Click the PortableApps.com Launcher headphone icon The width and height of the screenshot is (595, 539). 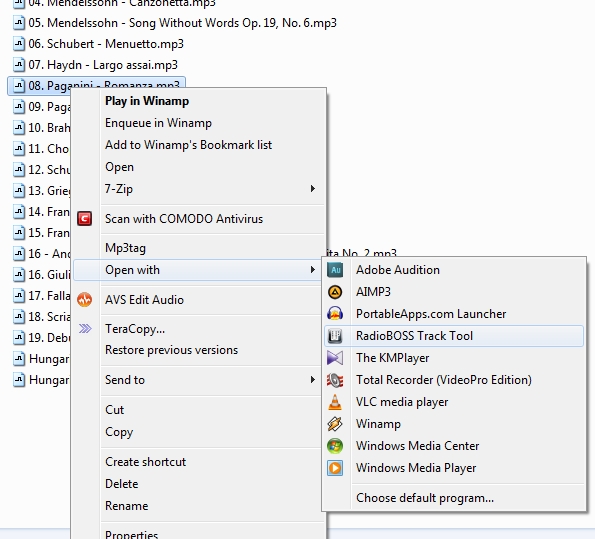tap(335, 314)
